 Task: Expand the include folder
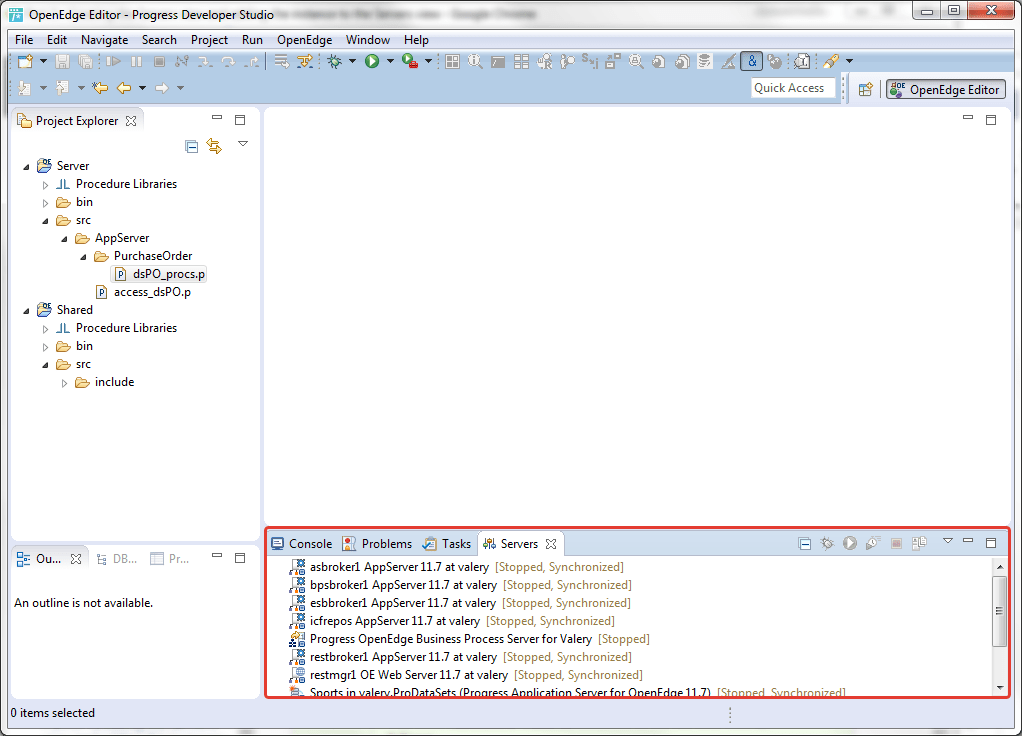pos(65,383)
